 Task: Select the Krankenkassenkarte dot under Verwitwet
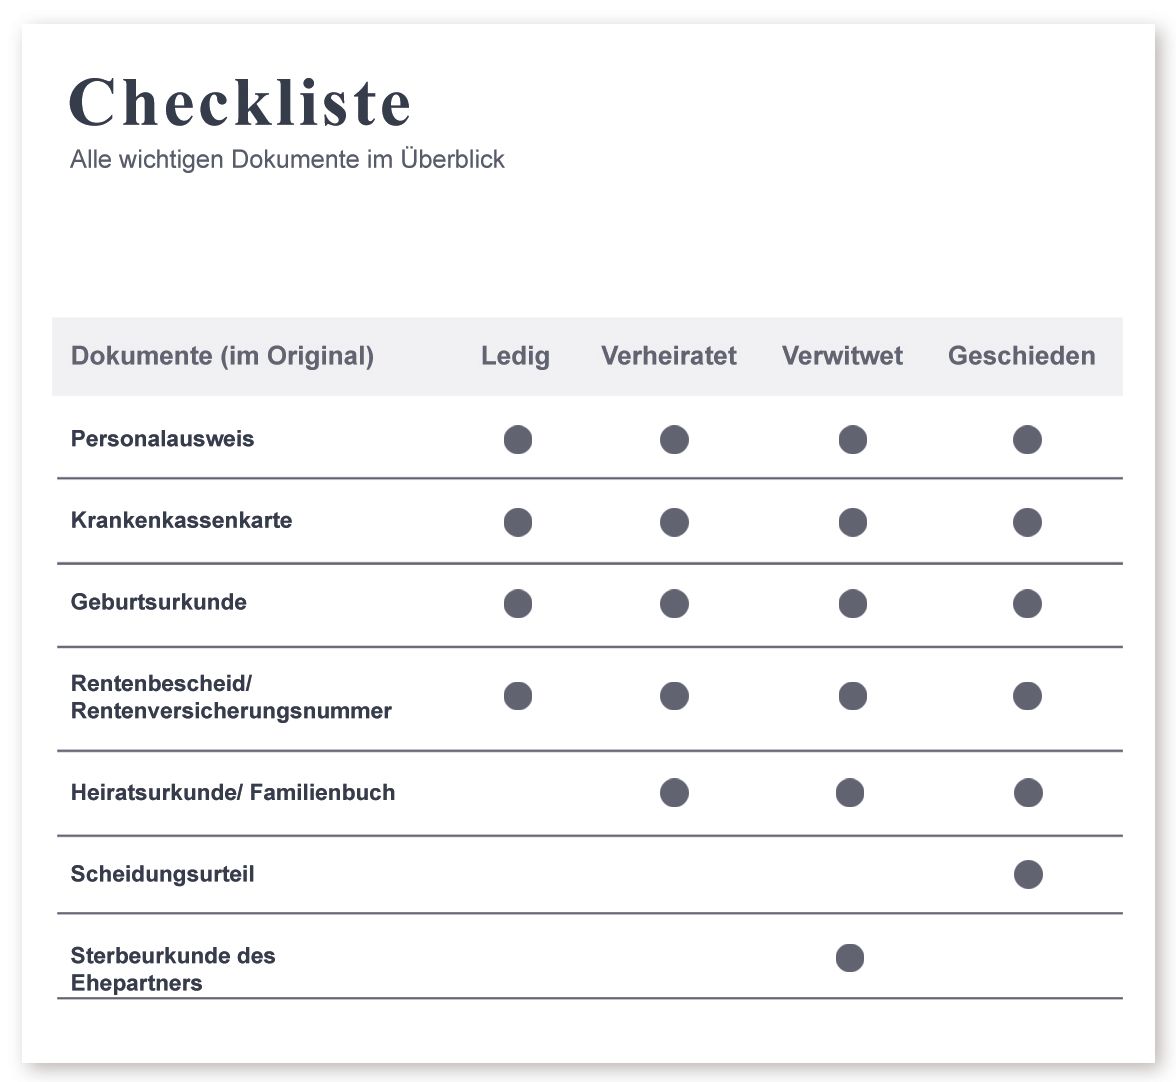point(853,522)
